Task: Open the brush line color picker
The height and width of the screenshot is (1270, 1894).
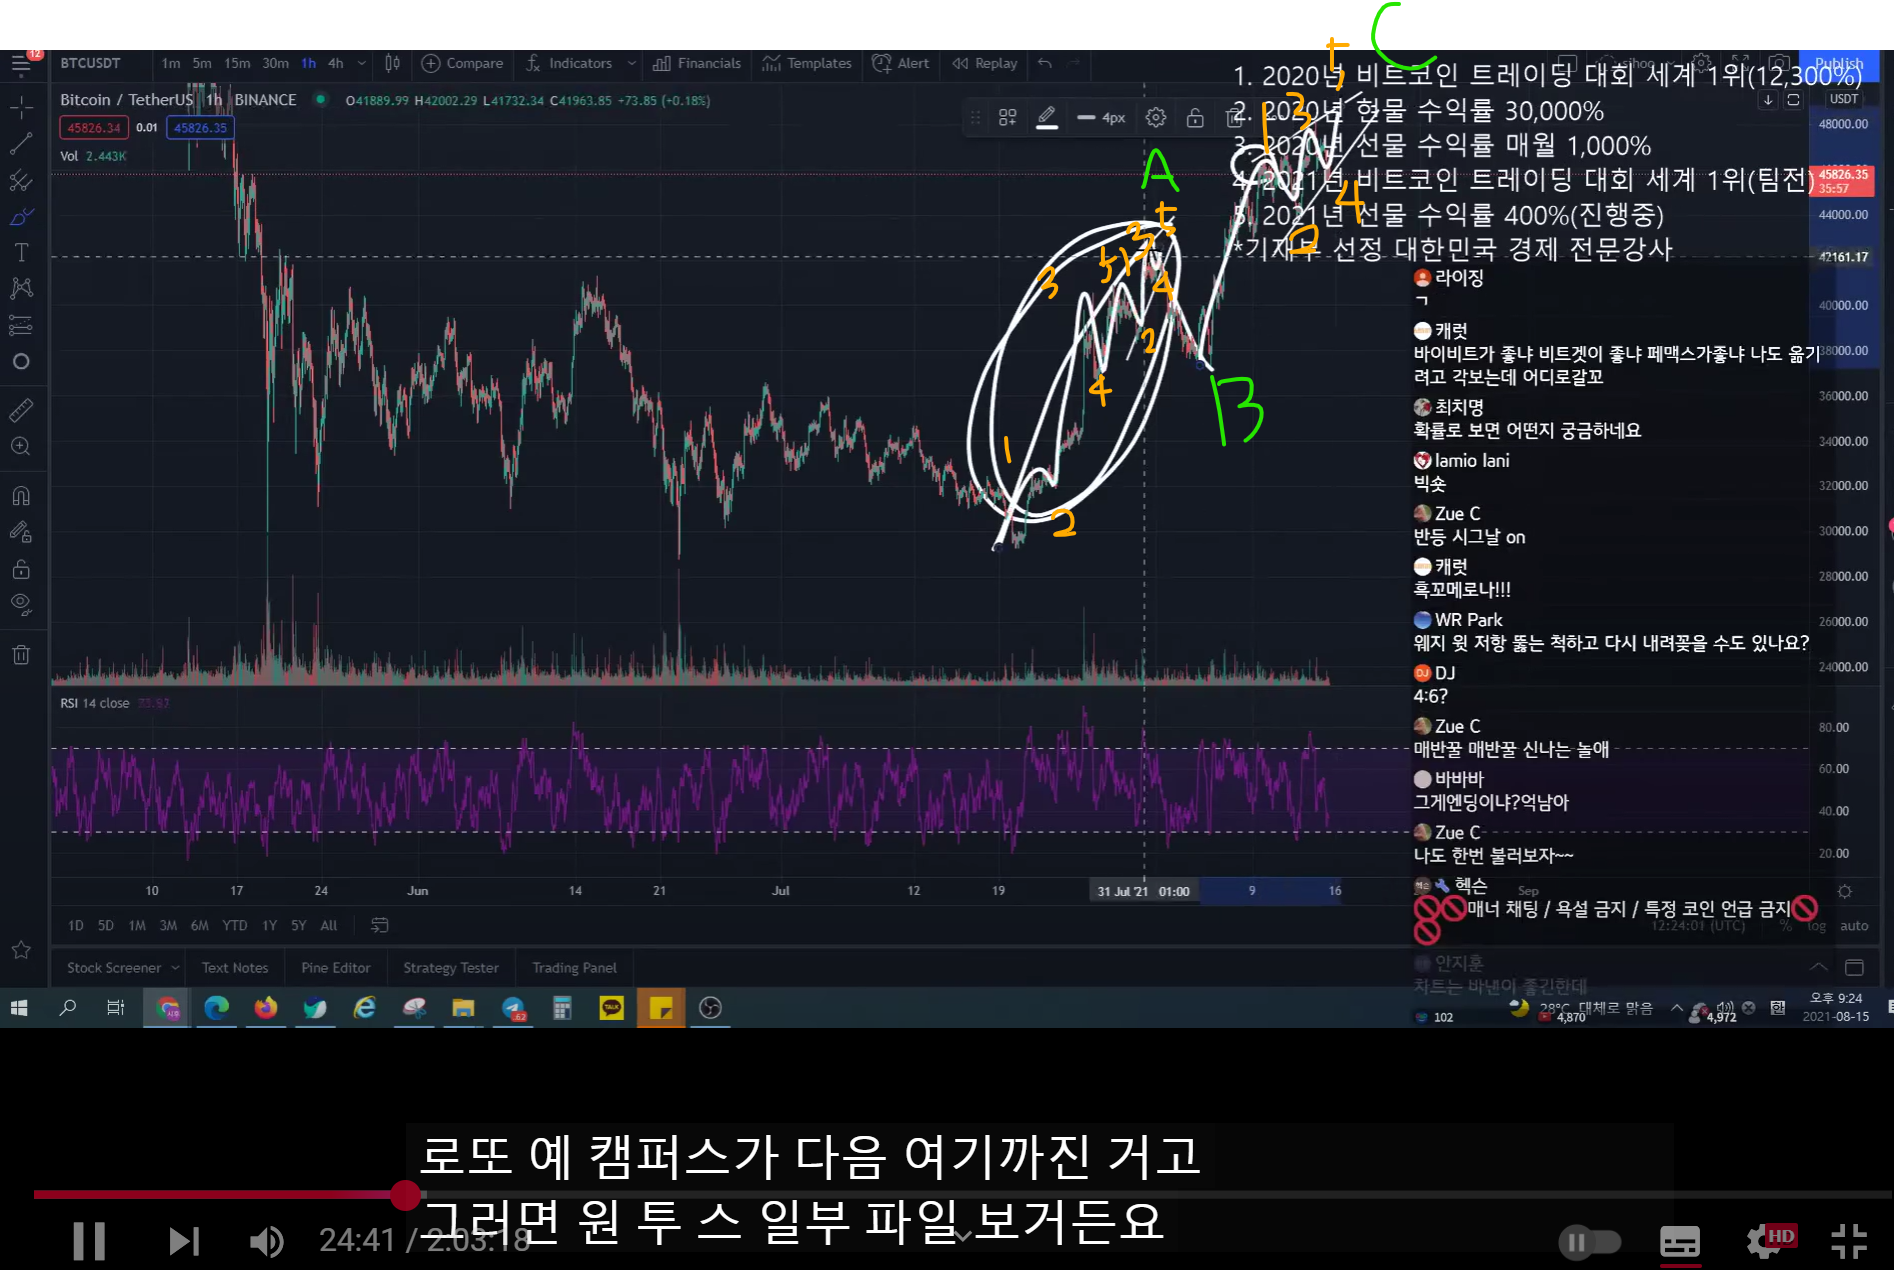Action: click(1047, 118)
